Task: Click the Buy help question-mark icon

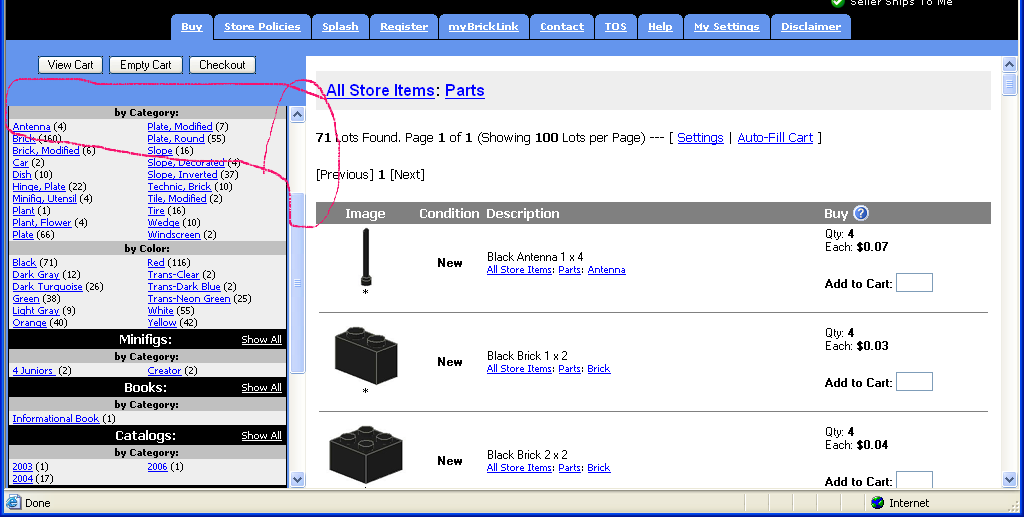Action: click(x=861, y=213)
